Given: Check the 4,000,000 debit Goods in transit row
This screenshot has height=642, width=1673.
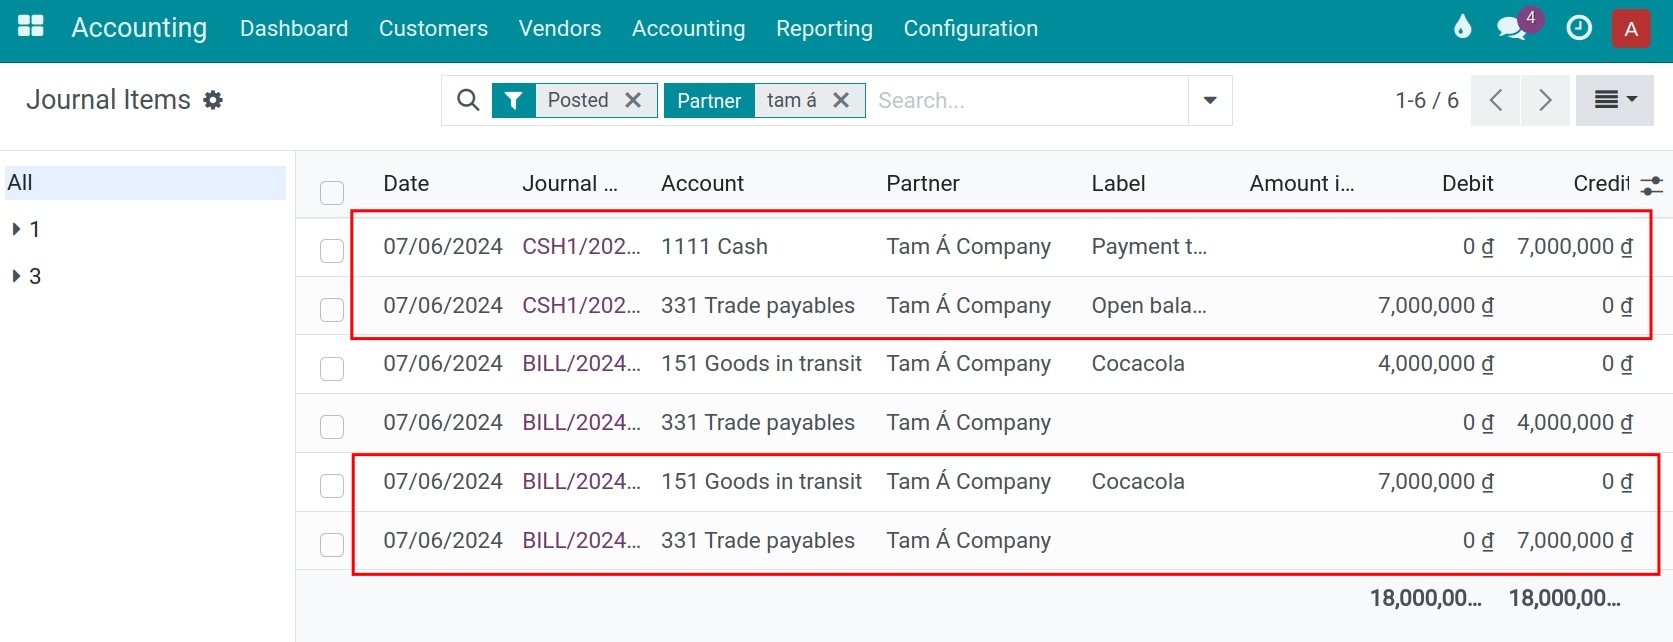Looking at the screenshot, I should 332,368.
